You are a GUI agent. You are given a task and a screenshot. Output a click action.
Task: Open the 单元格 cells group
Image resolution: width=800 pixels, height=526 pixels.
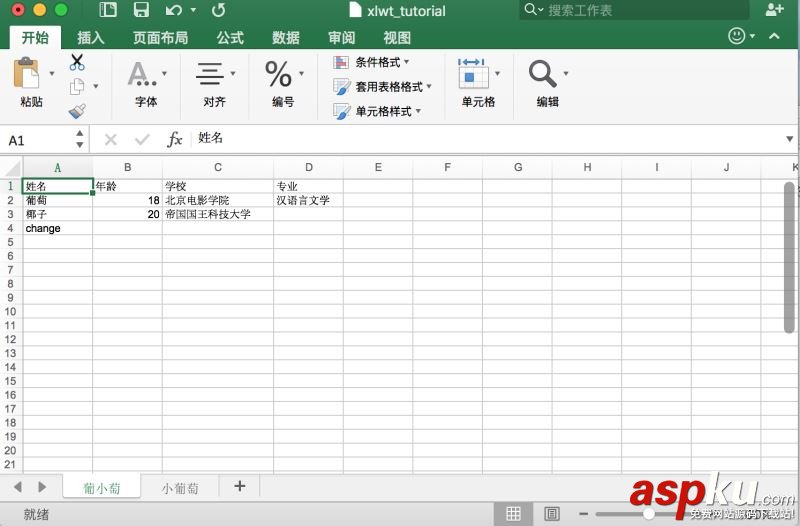[x=478, y=84]
